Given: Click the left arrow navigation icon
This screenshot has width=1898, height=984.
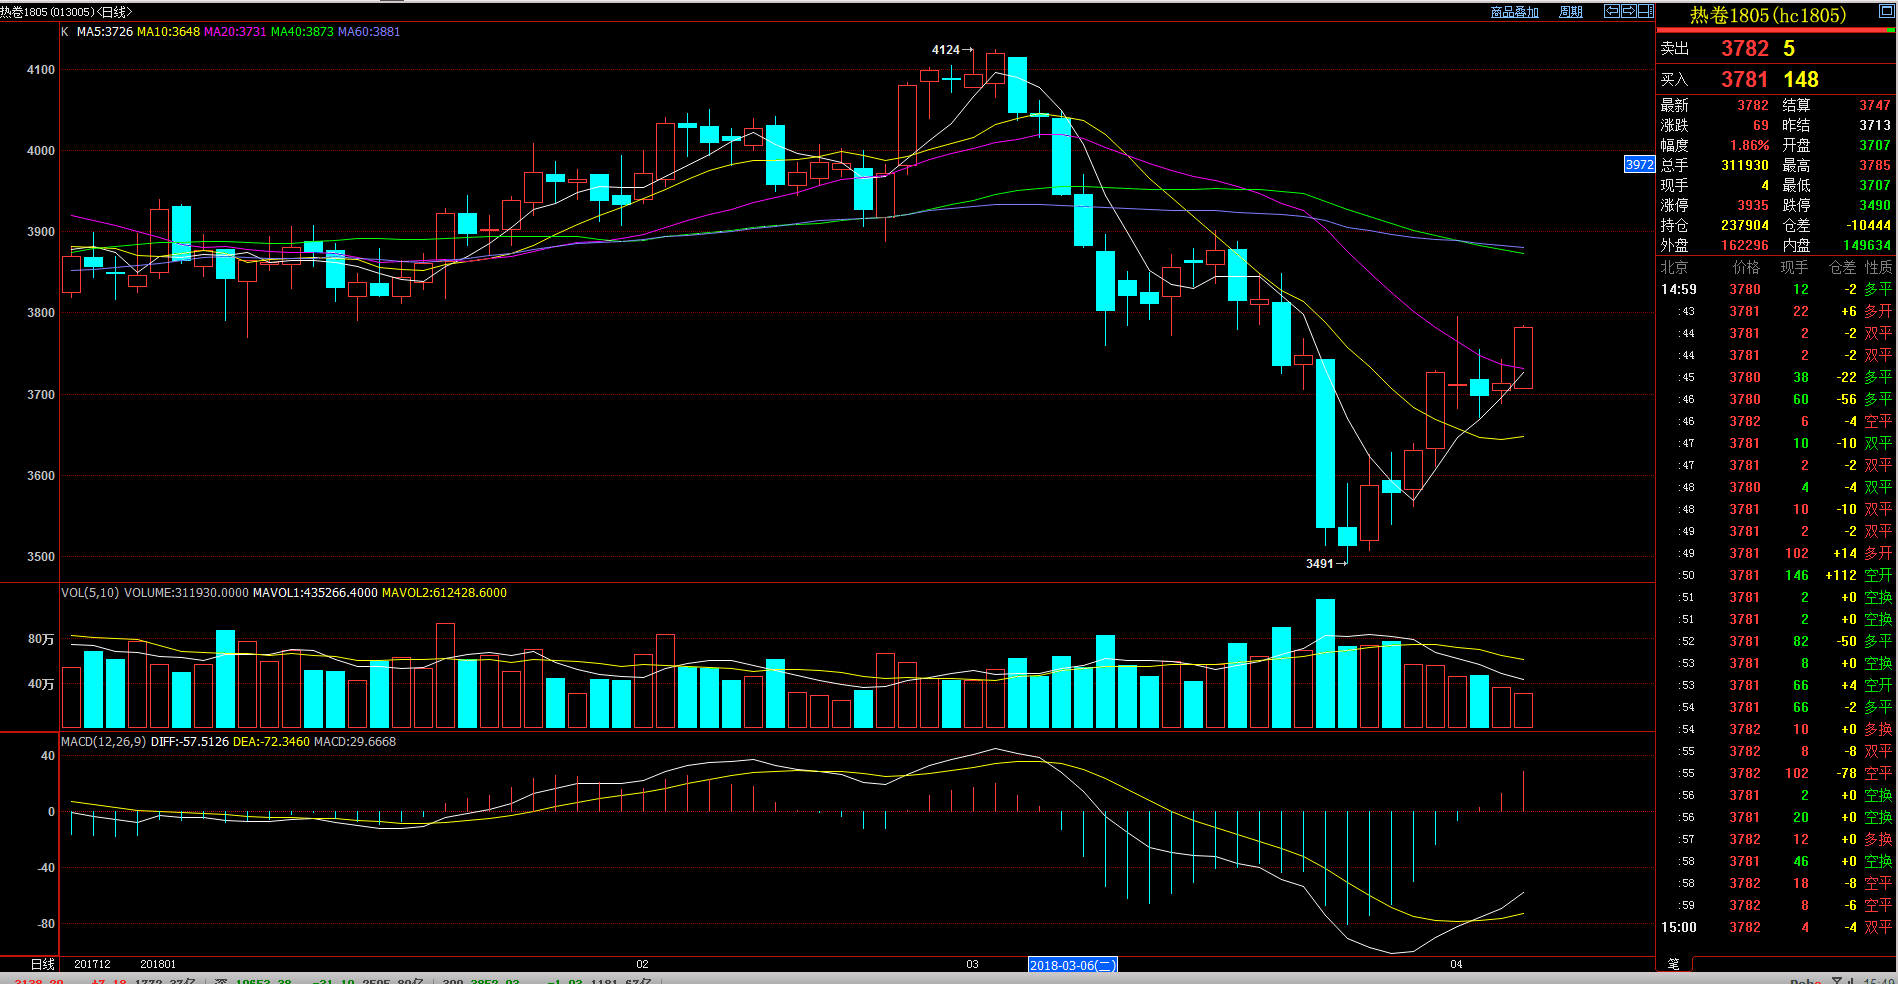Looking at the screenshot, I should pos(1612,11).
